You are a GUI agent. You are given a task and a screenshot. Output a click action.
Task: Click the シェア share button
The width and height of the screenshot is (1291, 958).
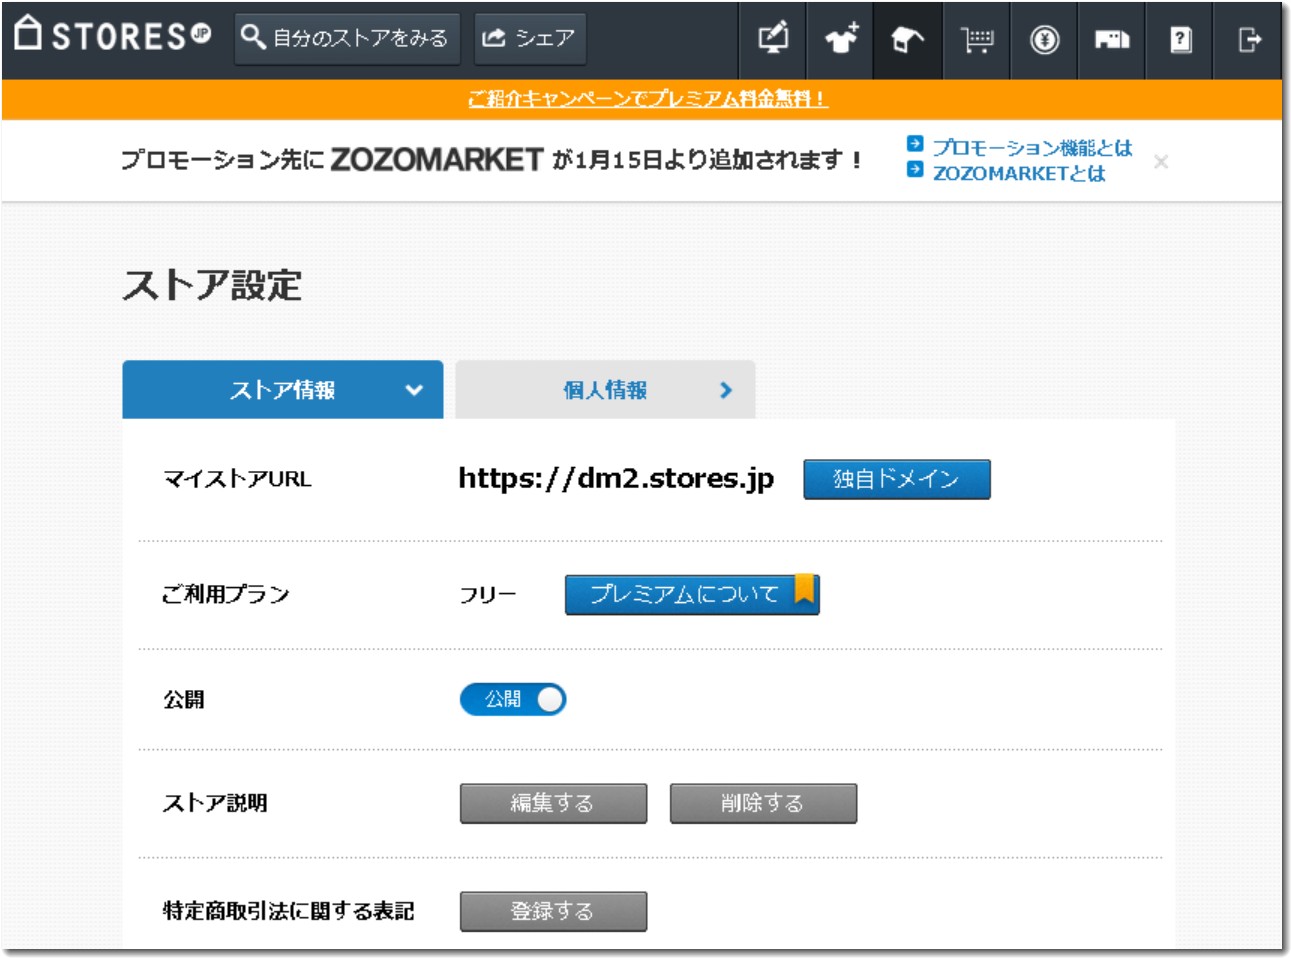click(x=530, y=39)
